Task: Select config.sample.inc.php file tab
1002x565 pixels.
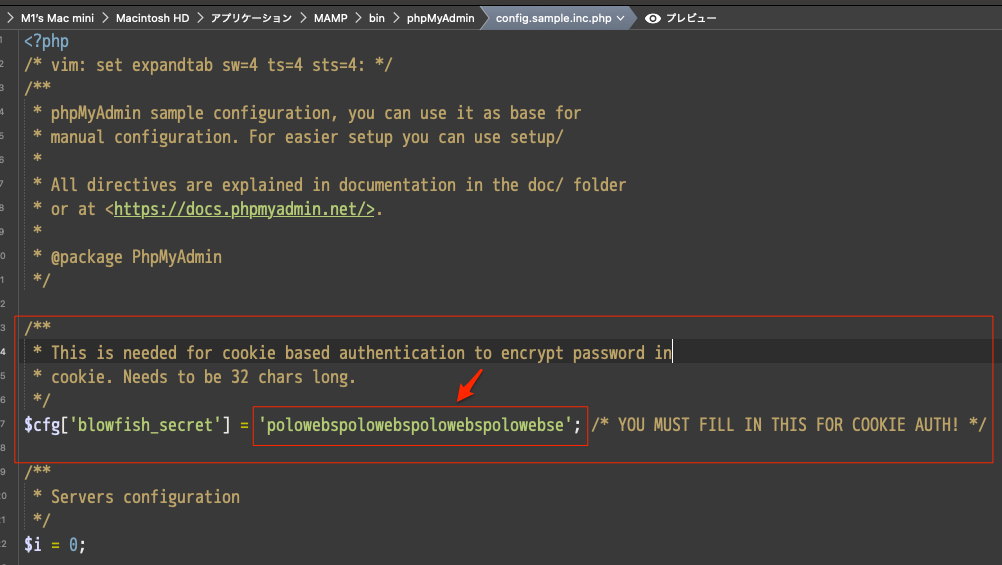Action: click(552, 18)
